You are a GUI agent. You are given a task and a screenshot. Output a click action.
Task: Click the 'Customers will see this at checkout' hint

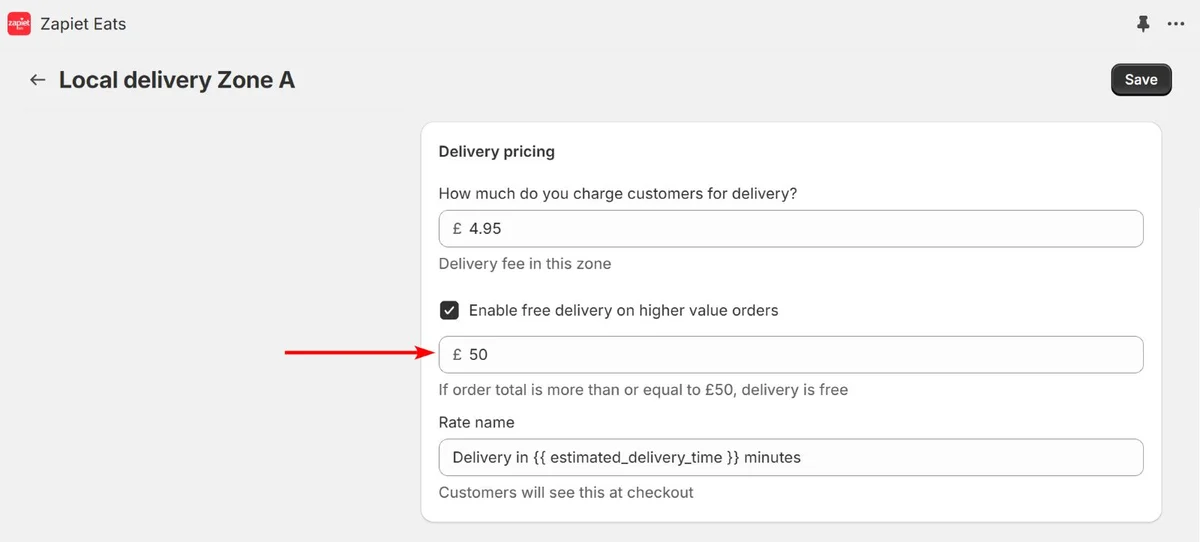(x=566, y=492)
